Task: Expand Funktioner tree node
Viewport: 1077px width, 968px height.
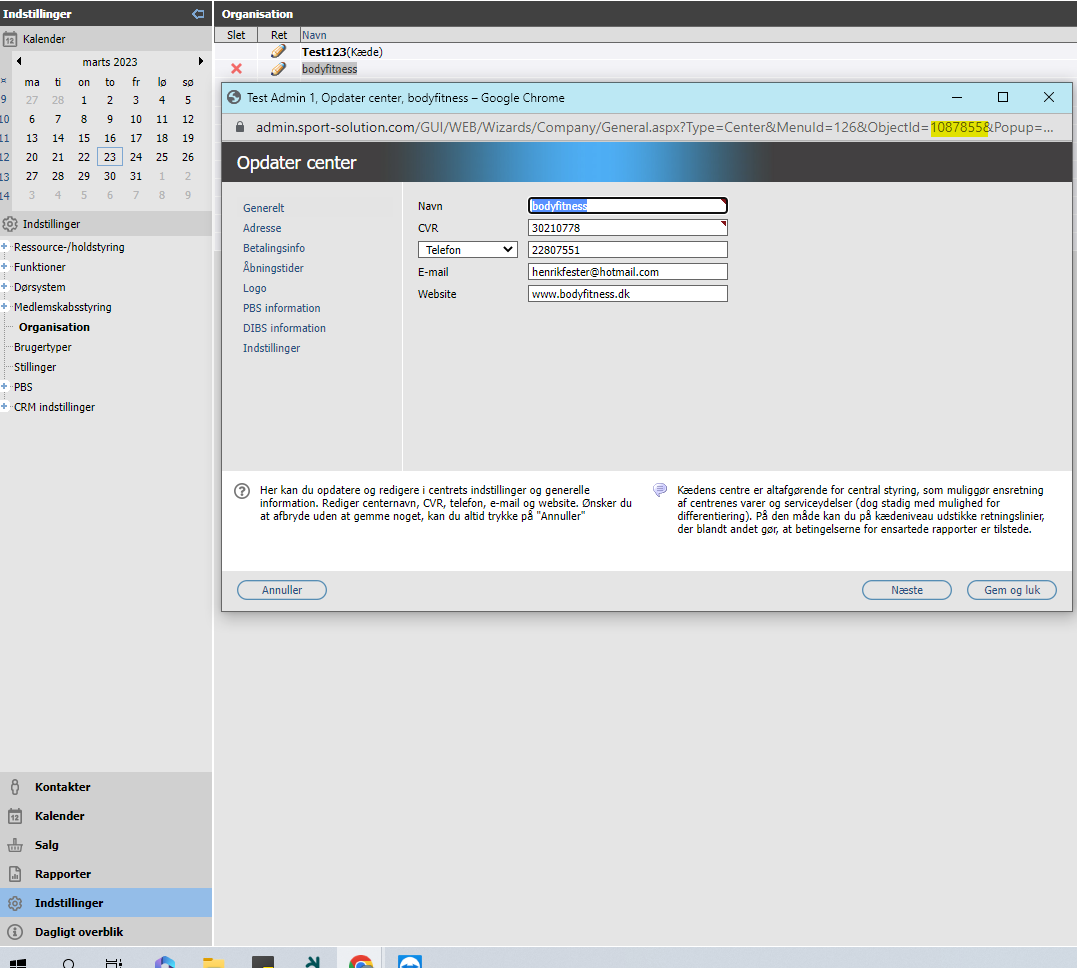Action: [x=4, y=267]
